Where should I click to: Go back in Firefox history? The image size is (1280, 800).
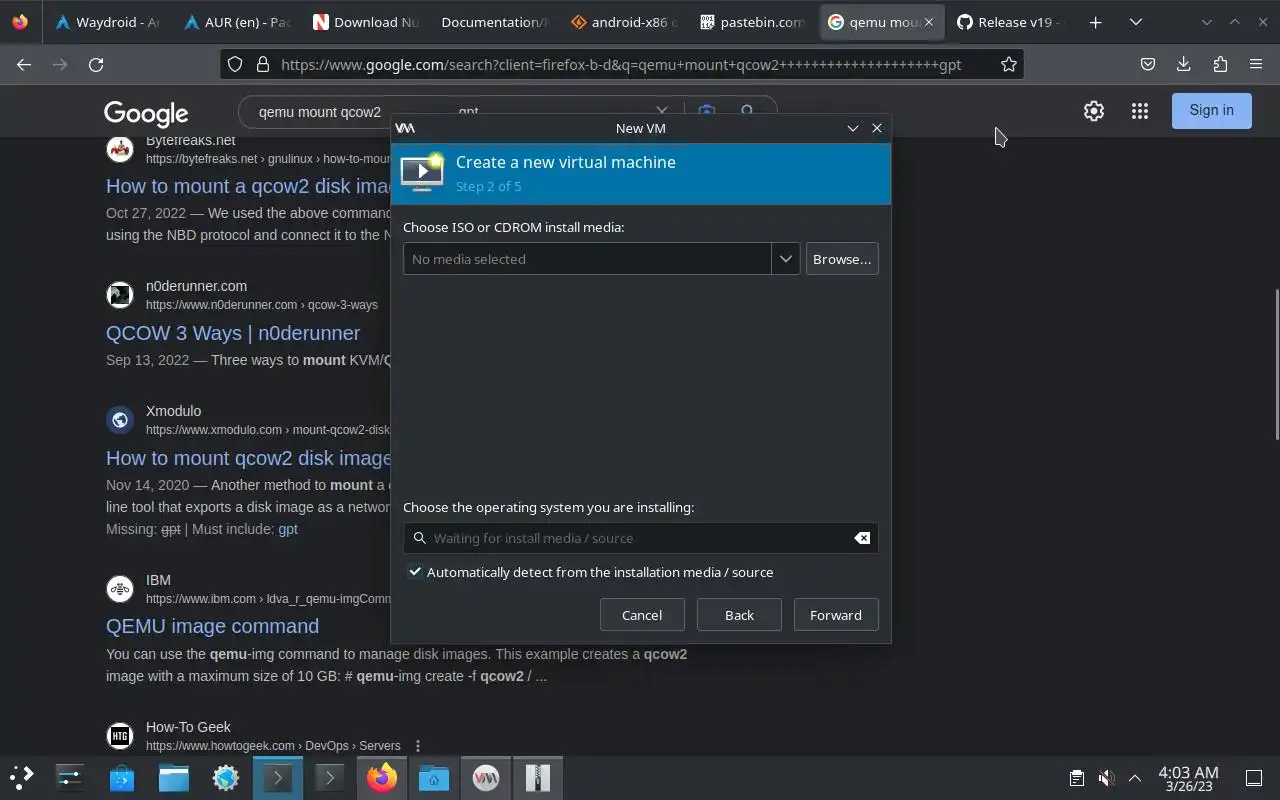pos(24,64)
